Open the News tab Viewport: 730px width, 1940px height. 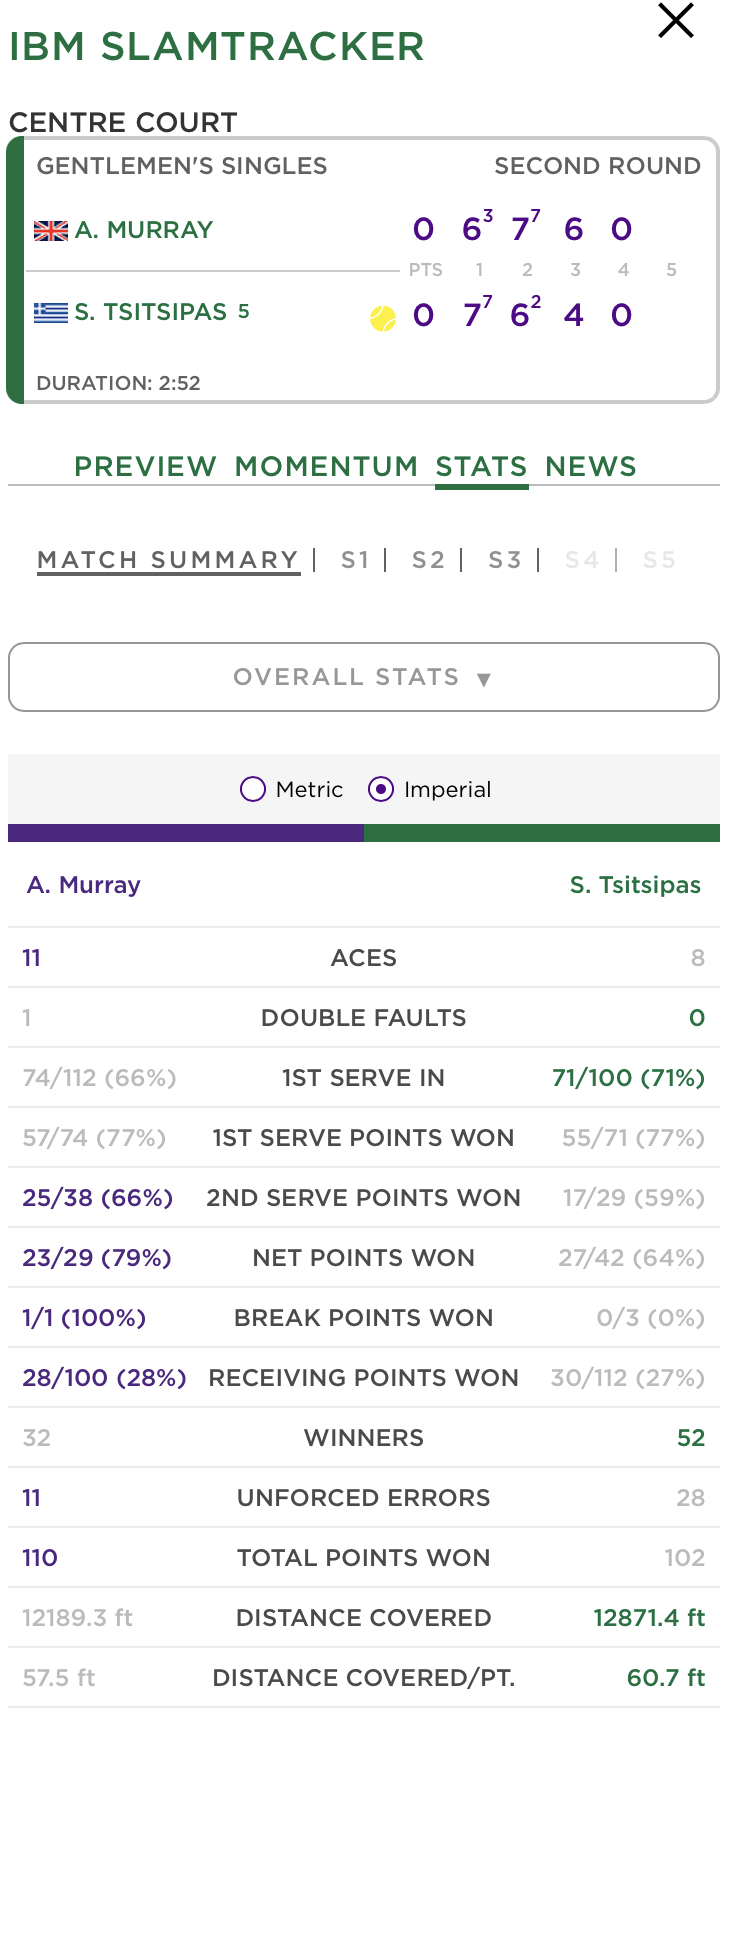pyautogui.click(x=591, y=466)
